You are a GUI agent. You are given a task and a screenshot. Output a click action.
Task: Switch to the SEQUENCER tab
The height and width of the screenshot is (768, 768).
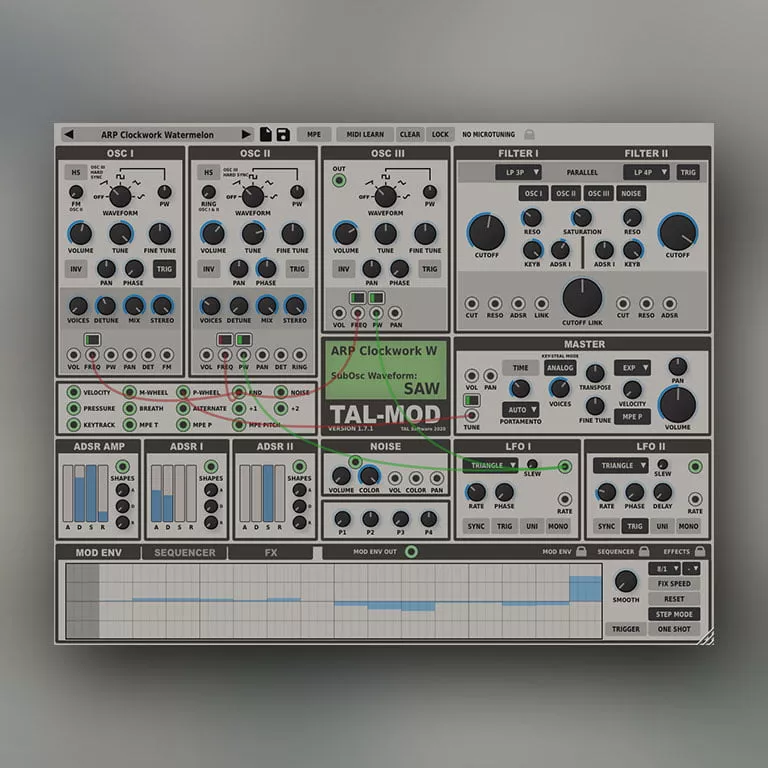coord(184,552)
